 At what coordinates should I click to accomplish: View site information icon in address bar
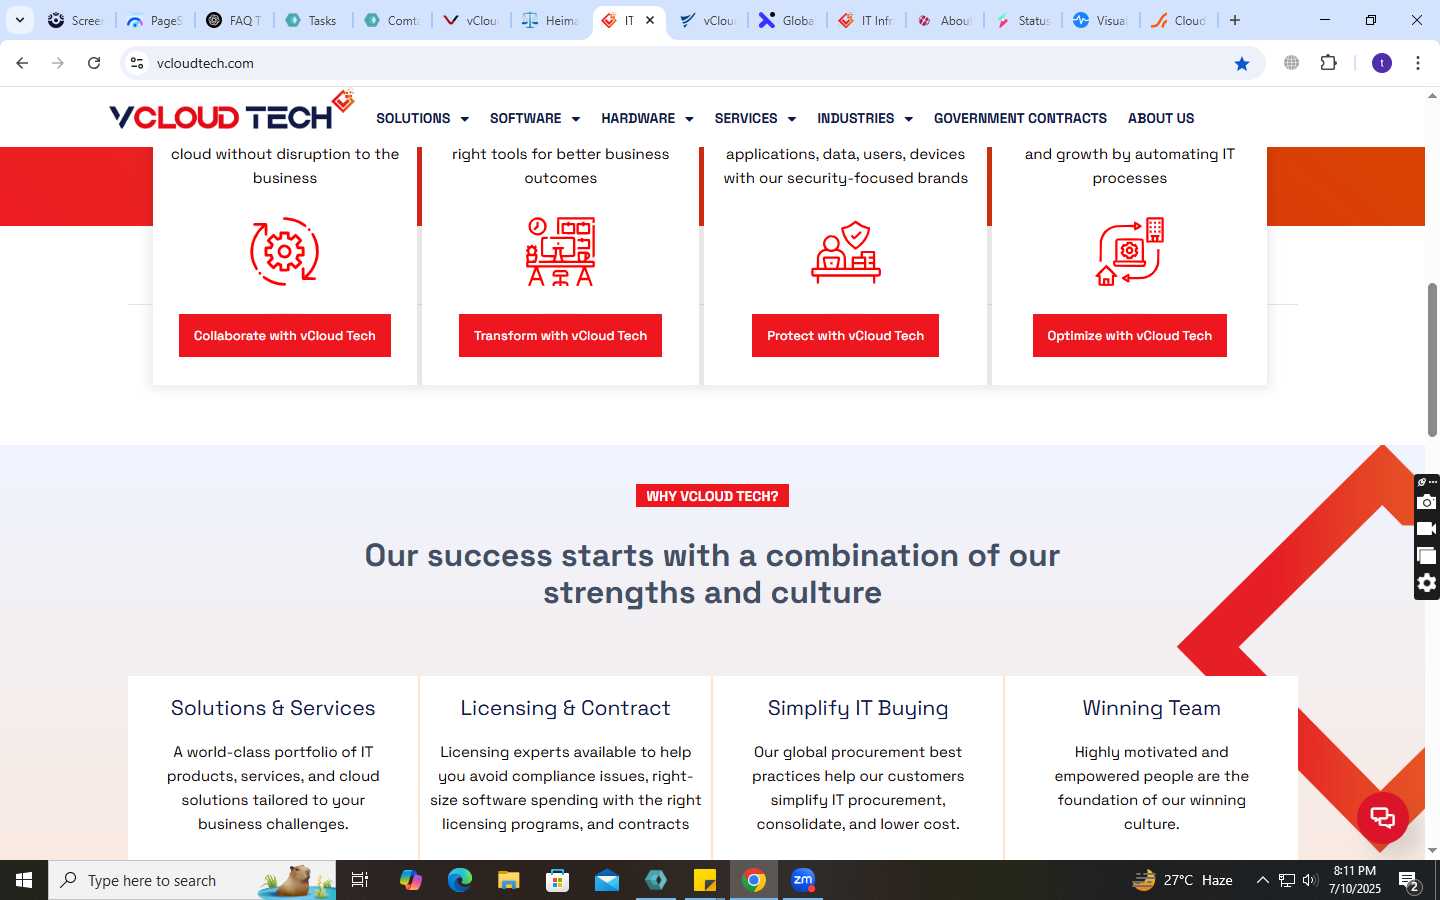137,63
